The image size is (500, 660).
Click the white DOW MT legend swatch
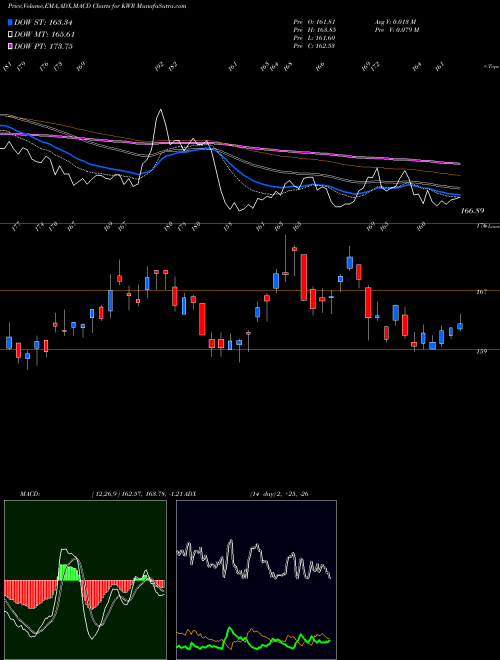(11, 34)
